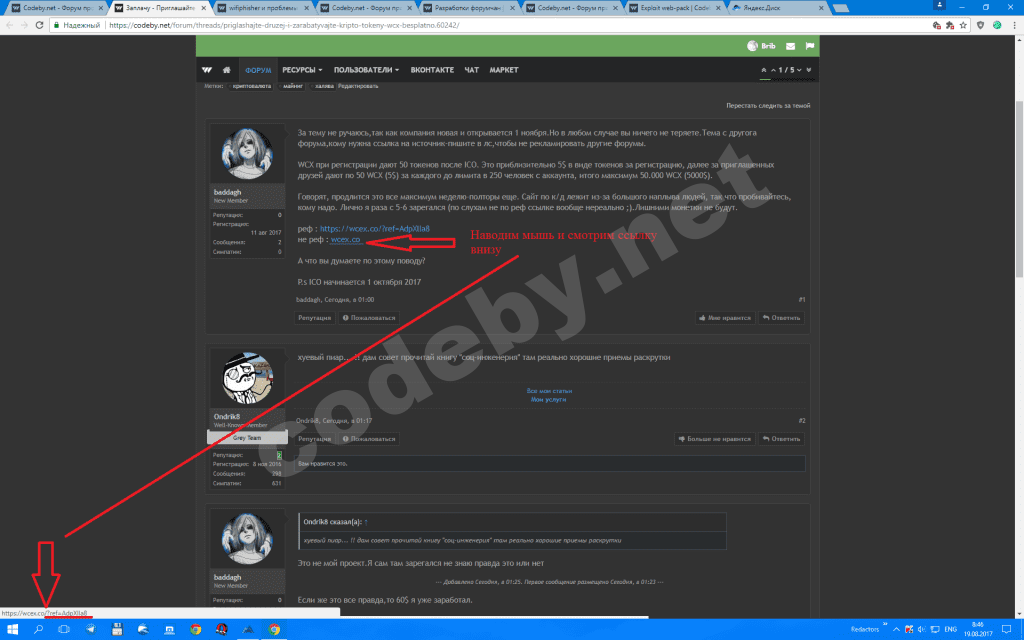Screen dimensions: 1024x640
Task: Click Пожаловаться under Ondrik8's post
Action: click(x=369, y=439)
